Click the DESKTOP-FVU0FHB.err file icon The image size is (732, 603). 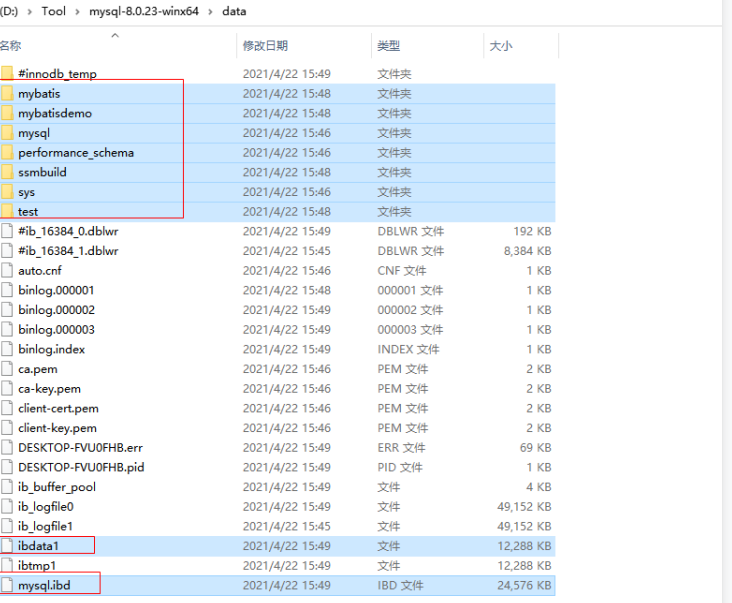(x=7, y=447)
